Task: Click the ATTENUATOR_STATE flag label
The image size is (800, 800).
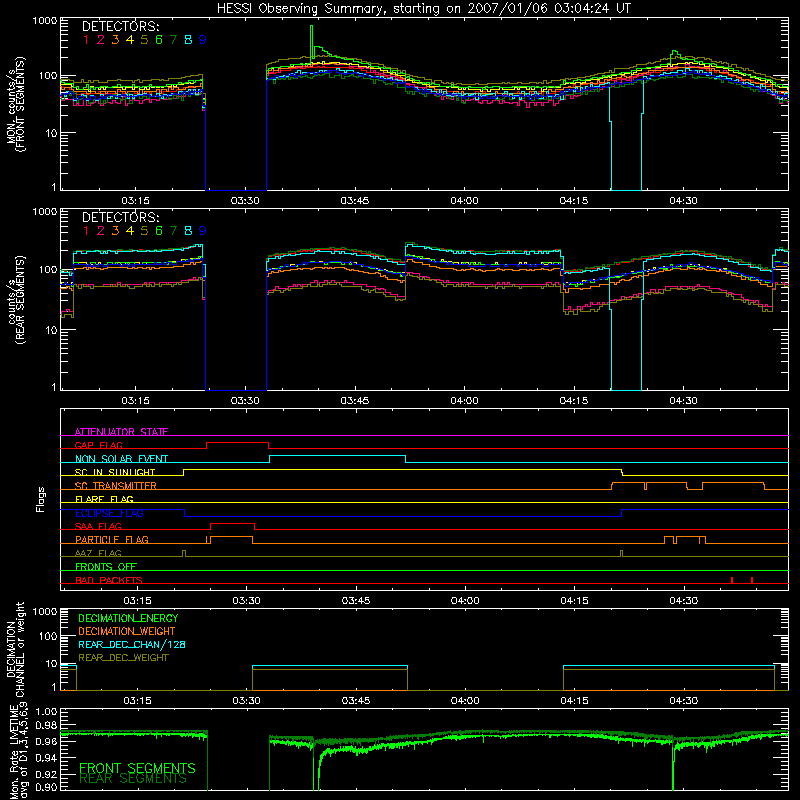Action: click(121, 432)
